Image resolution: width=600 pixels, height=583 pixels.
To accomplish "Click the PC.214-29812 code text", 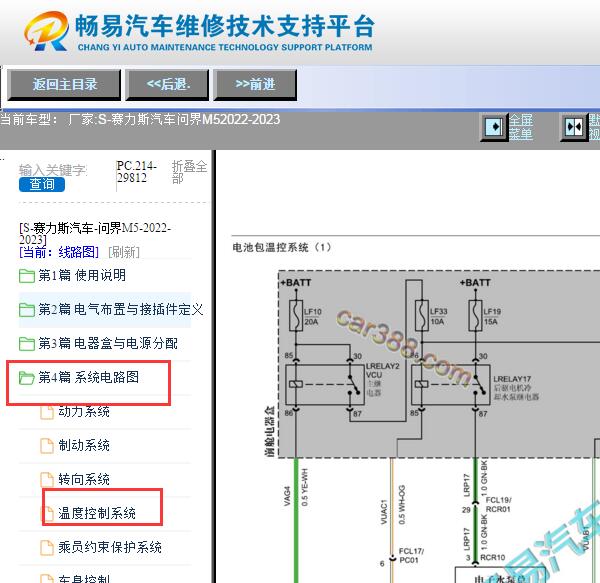I will pos(137,172).
